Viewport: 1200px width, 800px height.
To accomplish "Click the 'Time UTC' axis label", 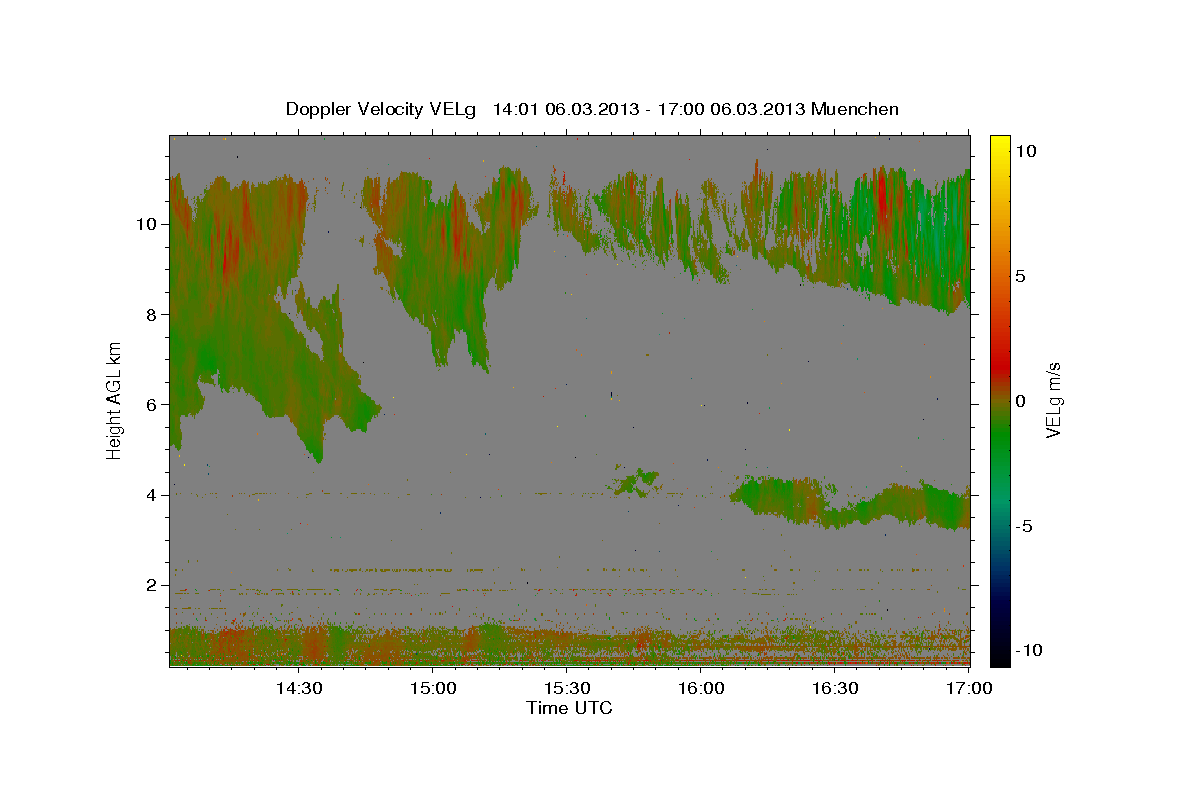I will (569, 708).
